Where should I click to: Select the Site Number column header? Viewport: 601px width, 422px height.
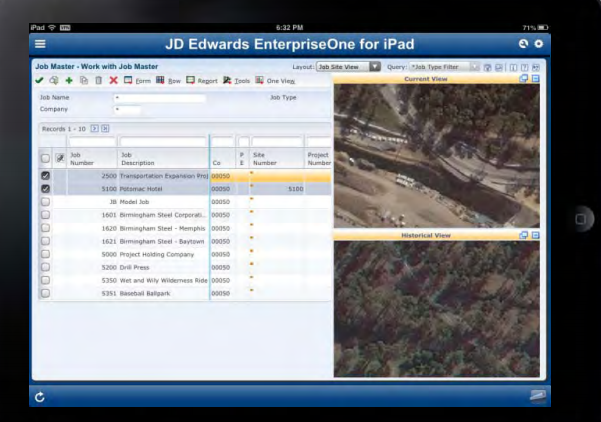click(x=277, y=159)
